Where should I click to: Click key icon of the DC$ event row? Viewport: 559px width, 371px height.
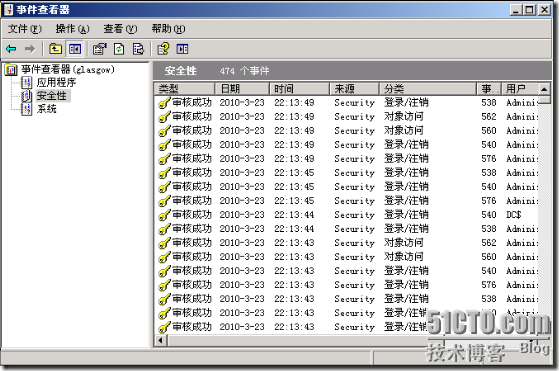pos(164,215)
